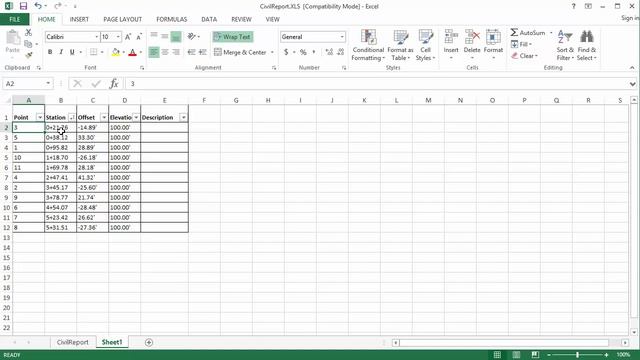
Task: Switch to the INSERT tab
Action: [x=79, y=19]
